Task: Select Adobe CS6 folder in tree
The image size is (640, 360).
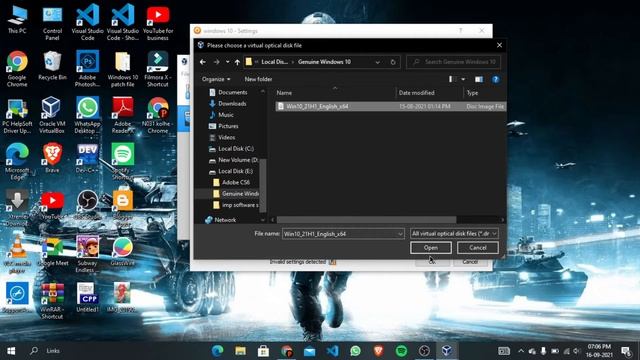Action: (236, 182)
